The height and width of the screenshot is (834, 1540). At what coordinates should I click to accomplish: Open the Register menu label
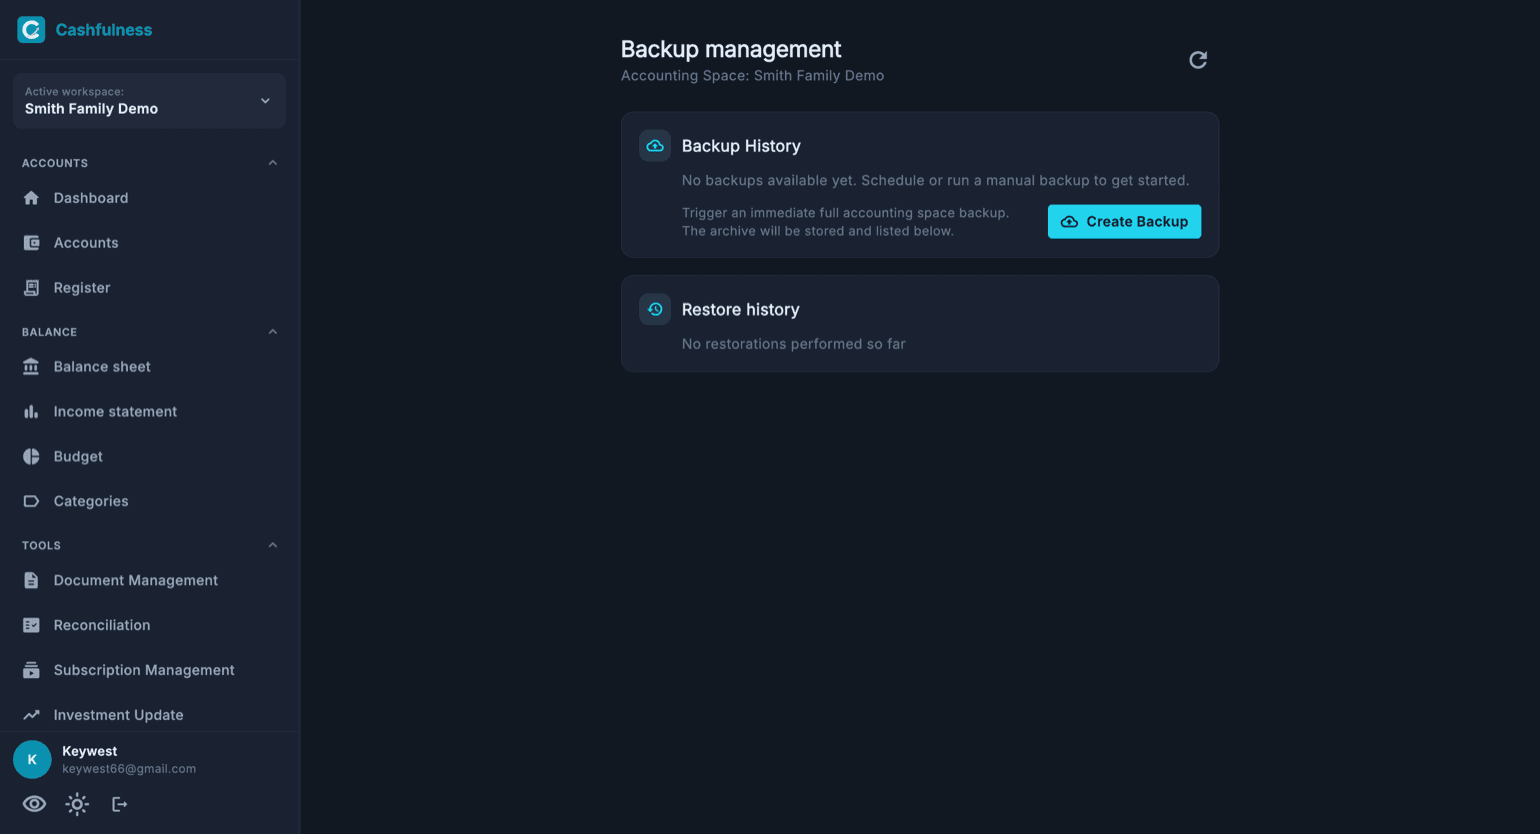click(82, 288)
